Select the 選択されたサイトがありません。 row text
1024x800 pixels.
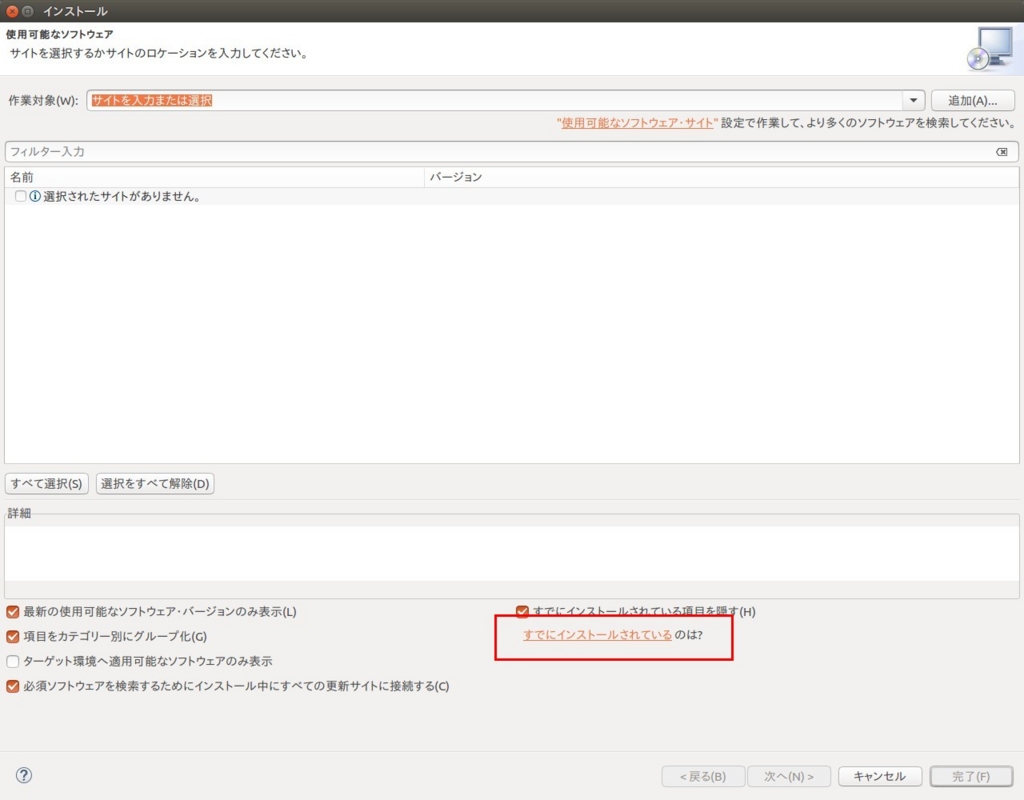pos(121,197)
